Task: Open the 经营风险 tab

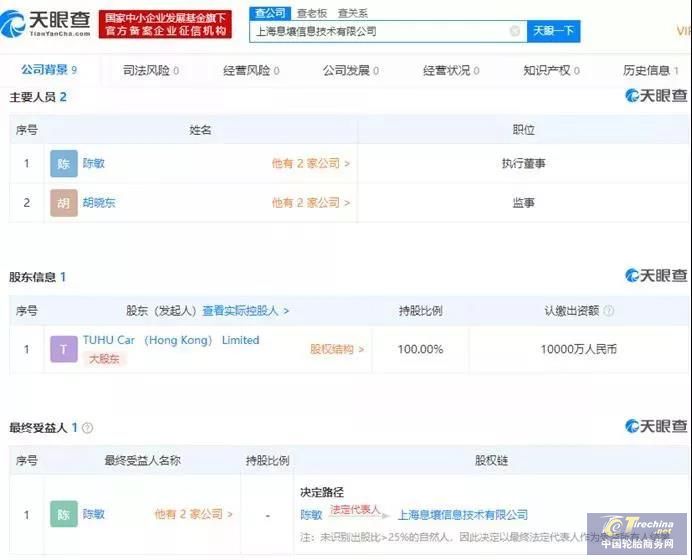Action: coord(251,70)
